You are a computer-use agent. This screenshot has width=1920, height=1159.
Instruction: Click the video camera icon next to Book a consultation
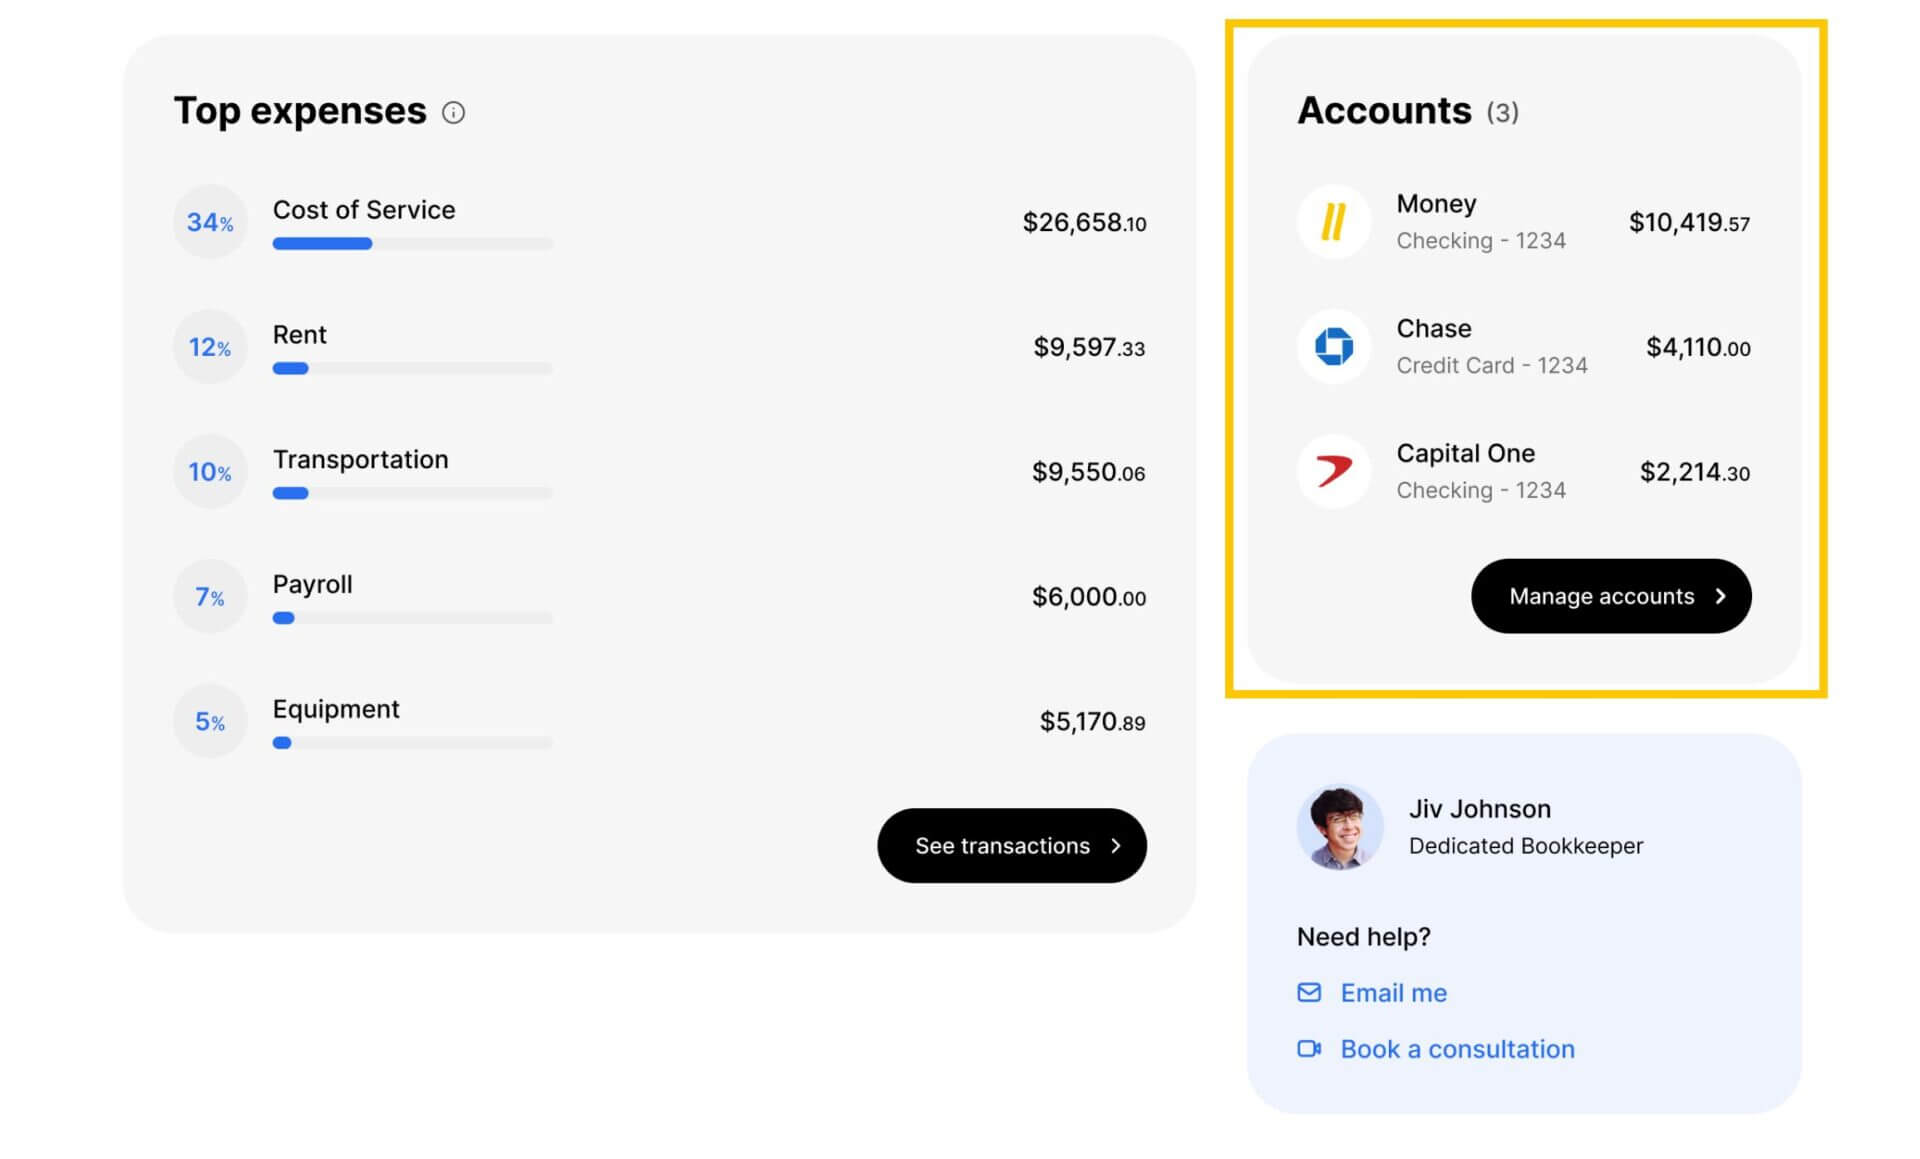1309,1048
